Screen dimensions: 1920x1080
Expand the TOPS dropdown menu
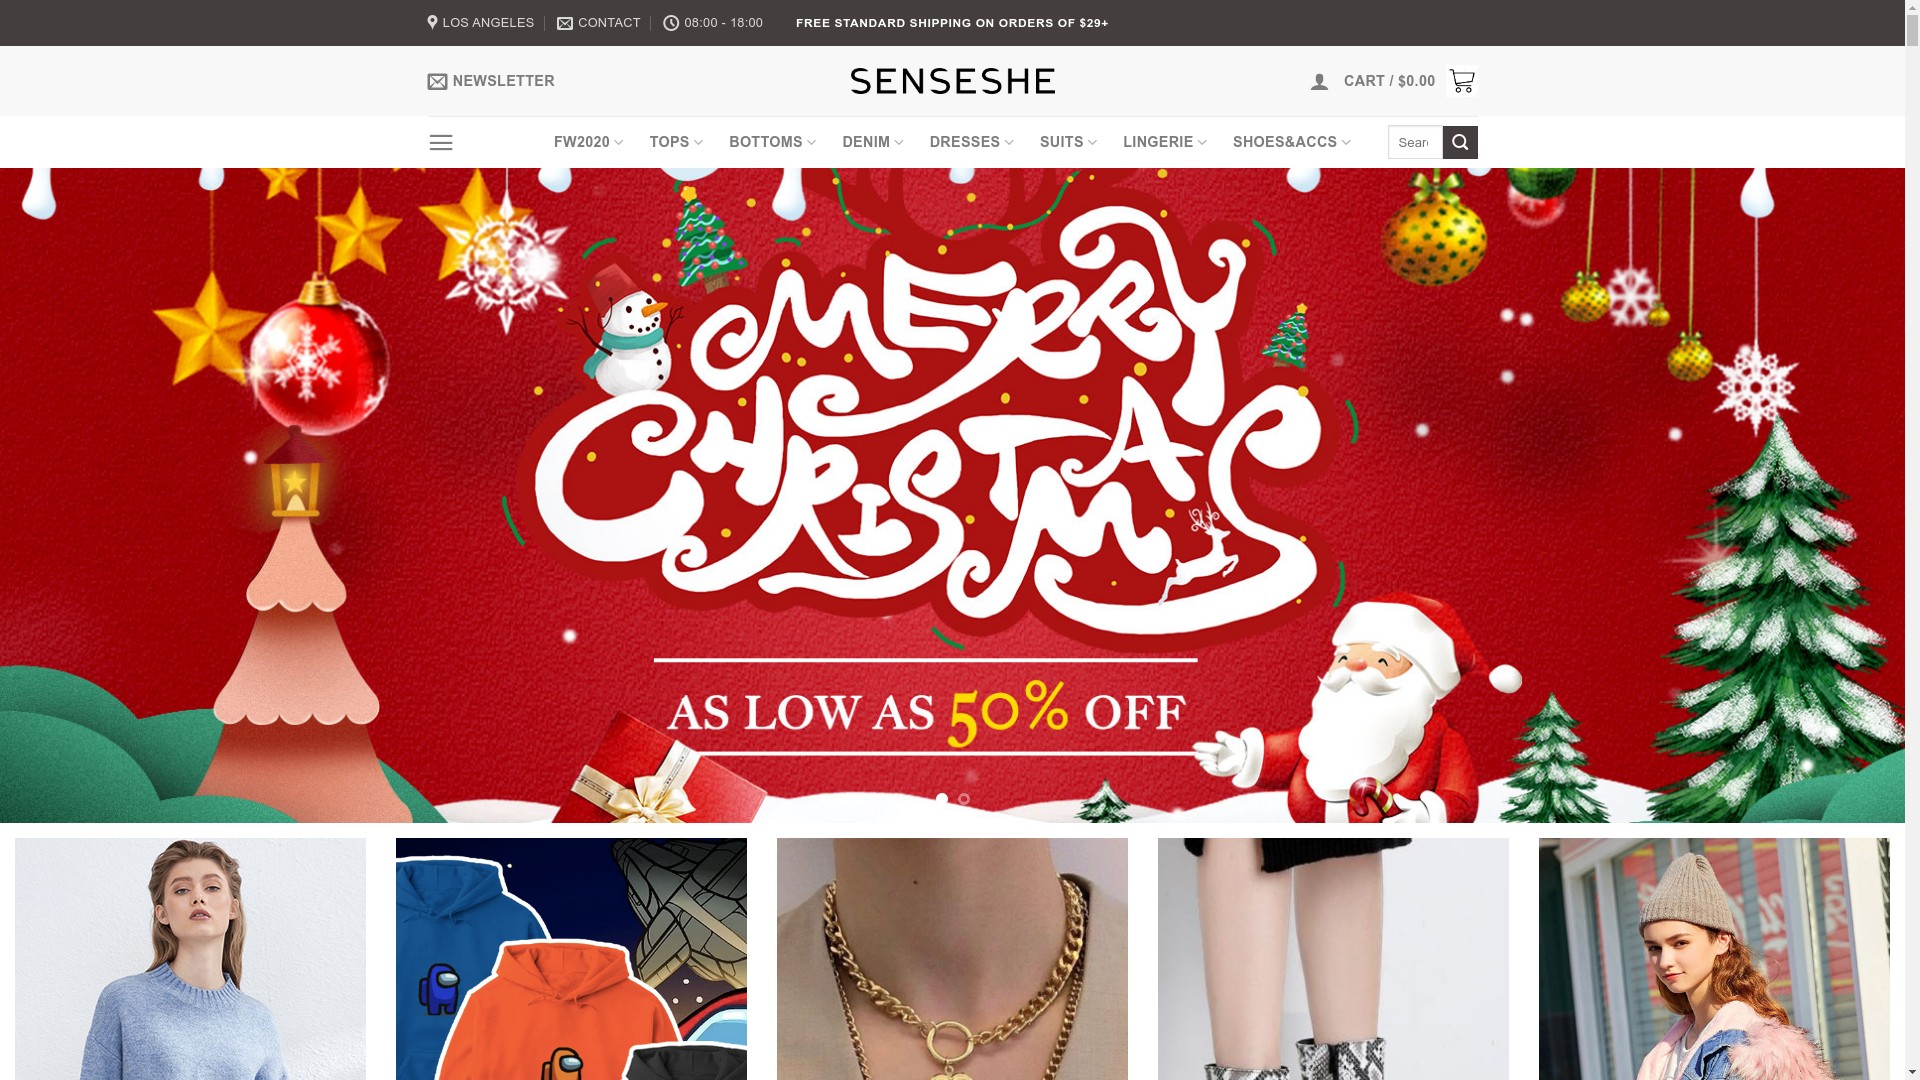676,142
